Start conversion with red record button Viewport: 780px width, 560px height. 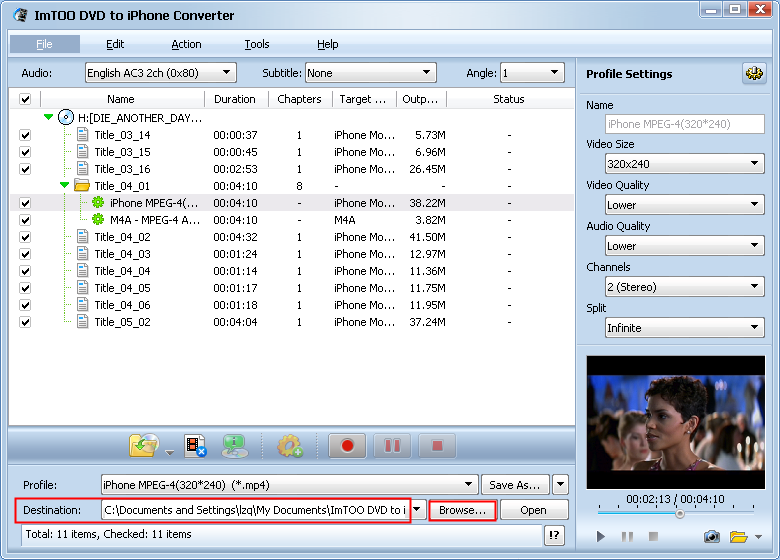coord(347,446)
